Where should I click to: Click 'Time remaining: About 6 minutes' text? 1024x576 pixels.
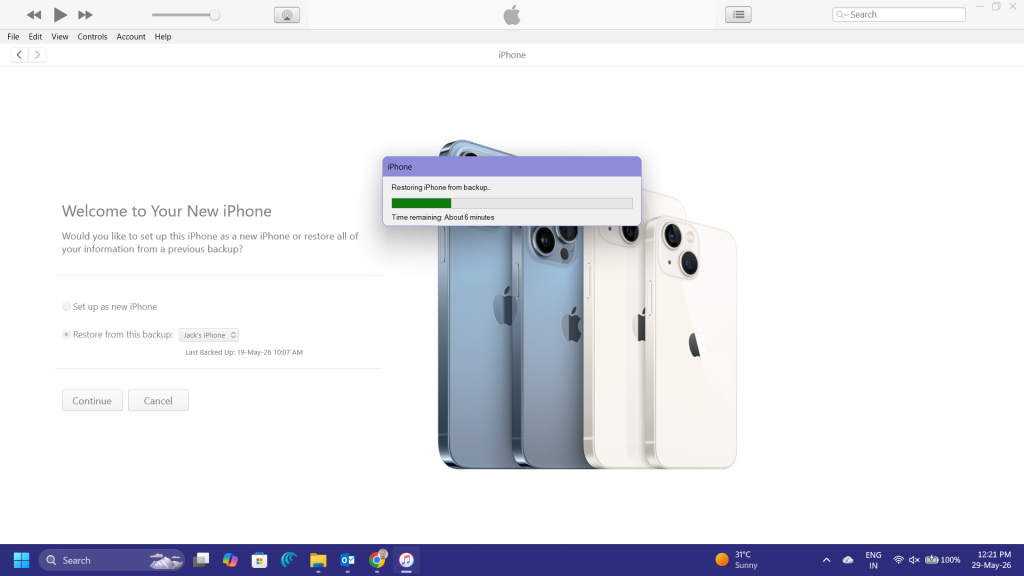pyautogui.click(x=443, y=217)
